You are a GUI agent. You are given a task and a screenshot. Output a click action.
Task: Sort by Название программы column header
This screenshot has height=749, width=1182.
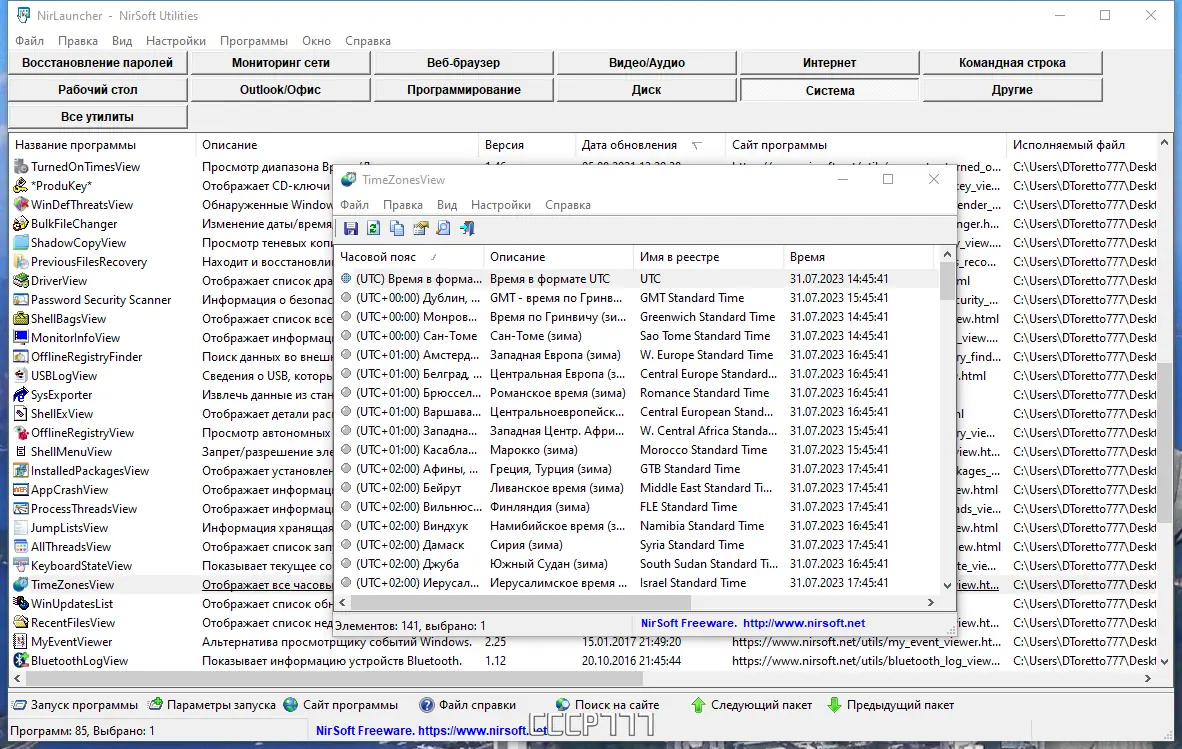point(102,145)
